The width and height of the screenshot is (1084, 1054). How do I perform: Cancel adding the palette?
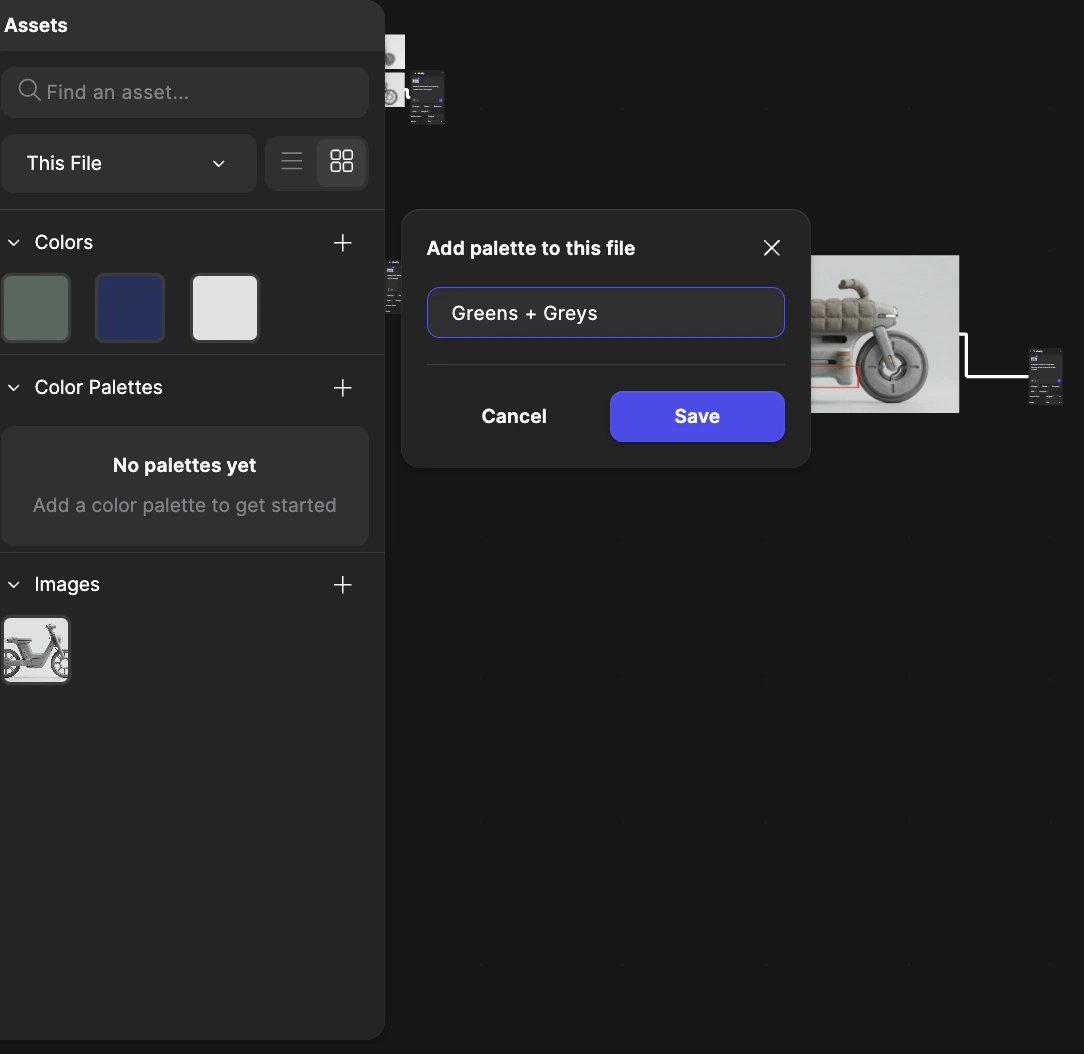(514, 416)
